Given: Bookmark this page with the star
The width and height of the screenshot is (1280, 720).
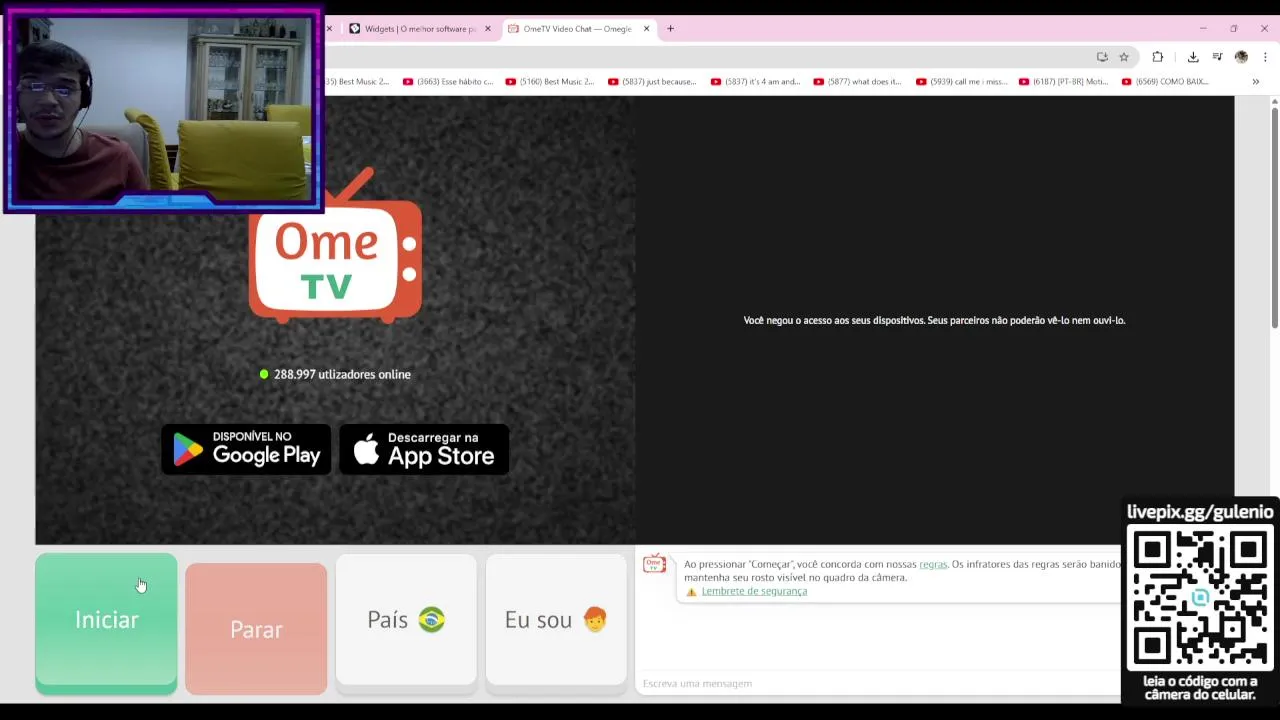Looking at the screenshot, I should pyautogui.click(x=1124, y=57).
